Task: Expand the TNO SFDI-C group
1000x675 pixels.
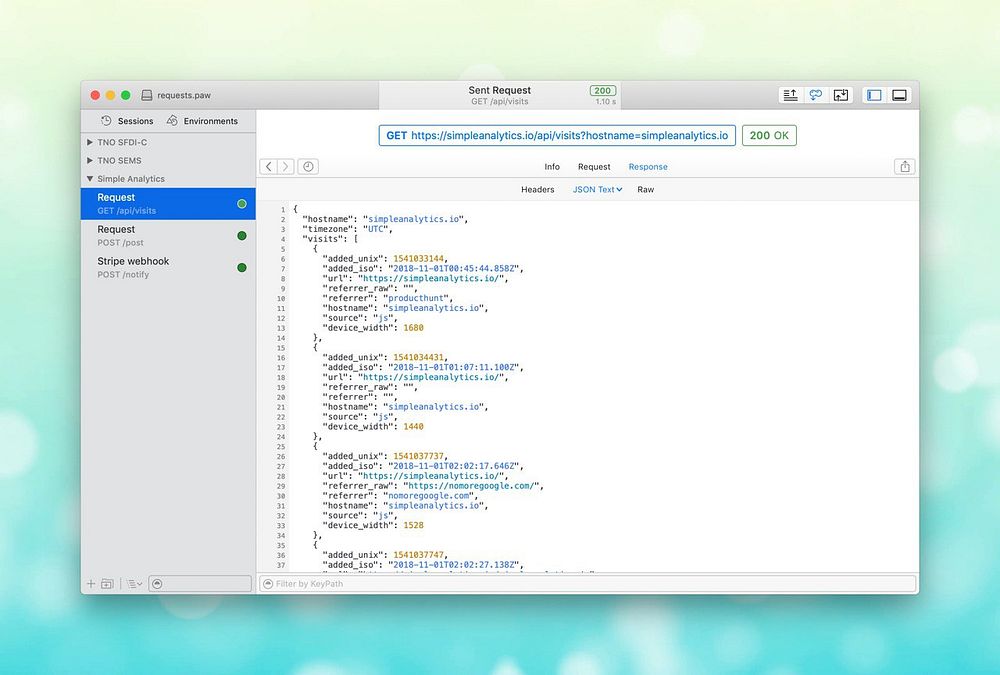Action: pyautogui.click(x=90, y=142)
